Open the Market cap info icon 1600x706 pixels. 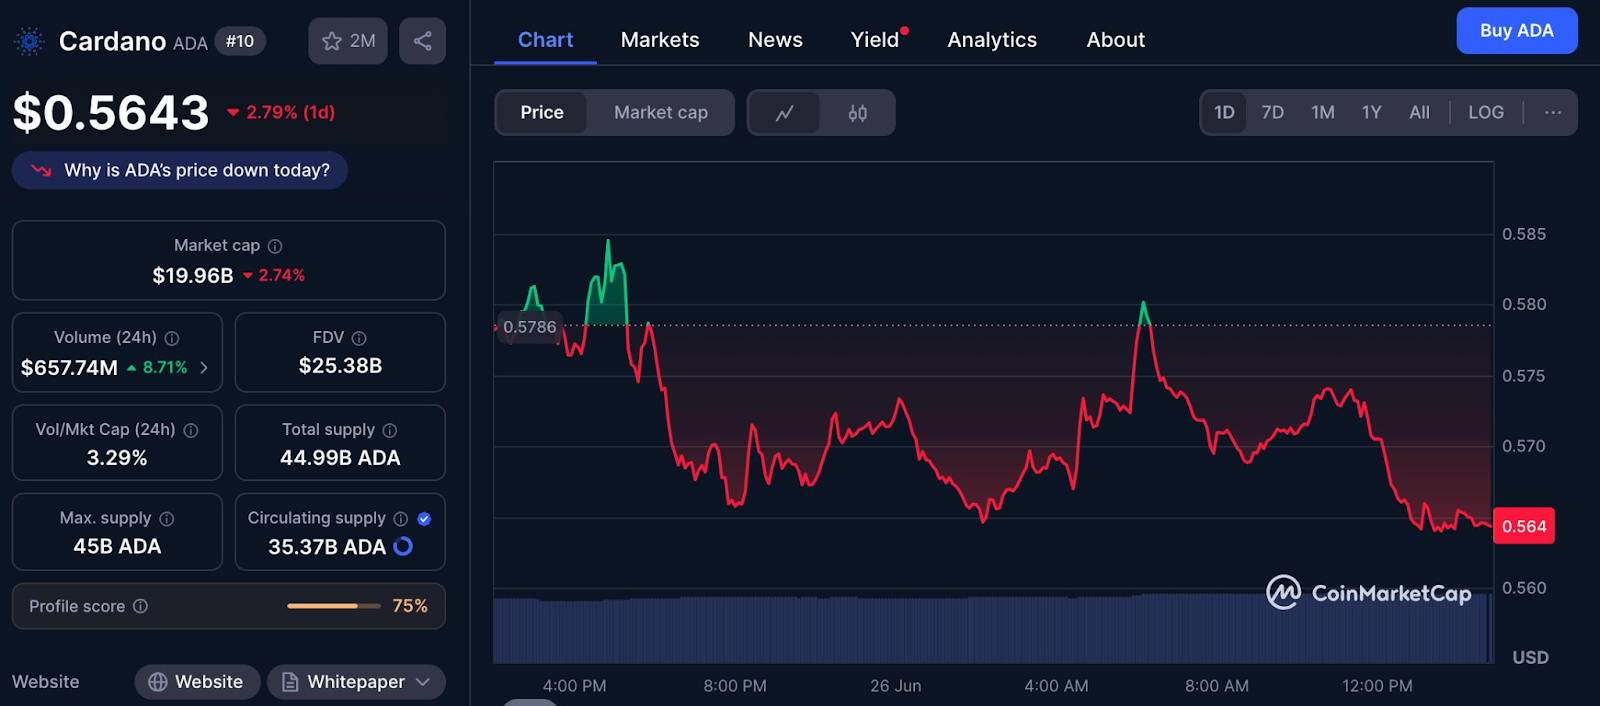(x=275, y=246)
